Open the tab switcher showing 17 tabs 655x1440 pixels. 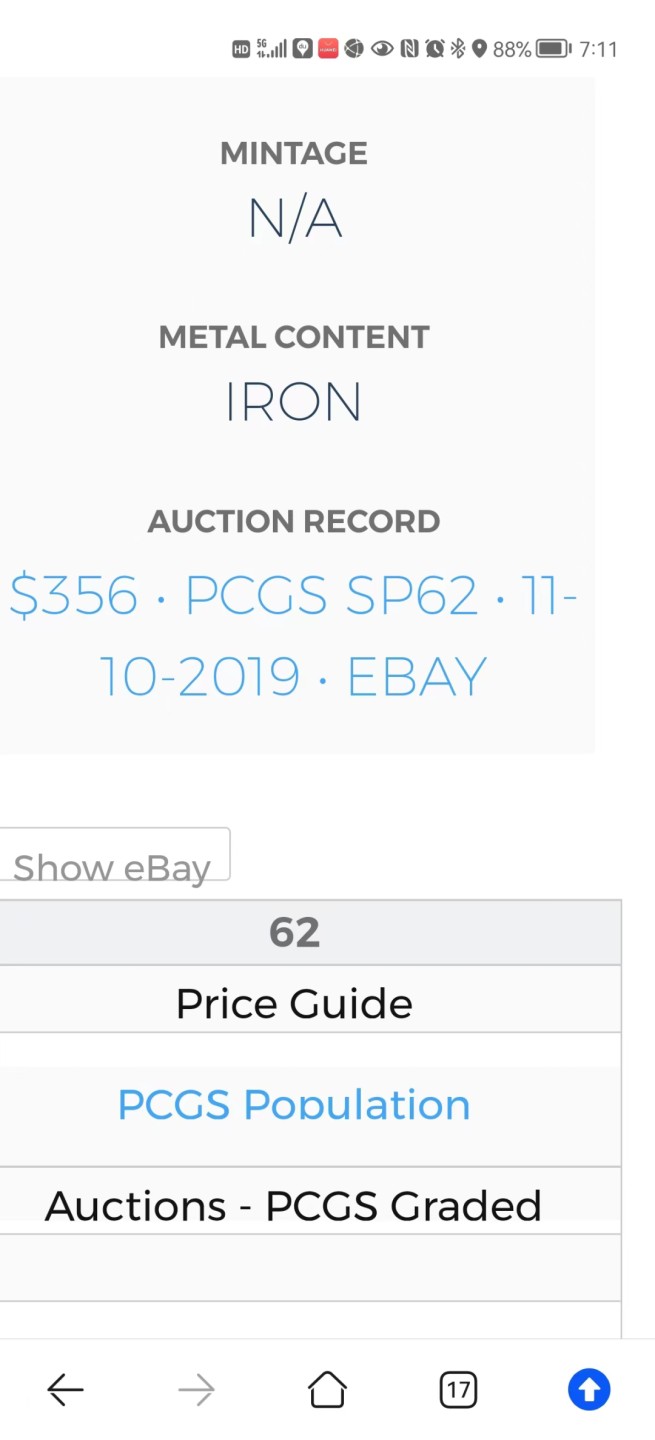click(x=458, y=1389)
